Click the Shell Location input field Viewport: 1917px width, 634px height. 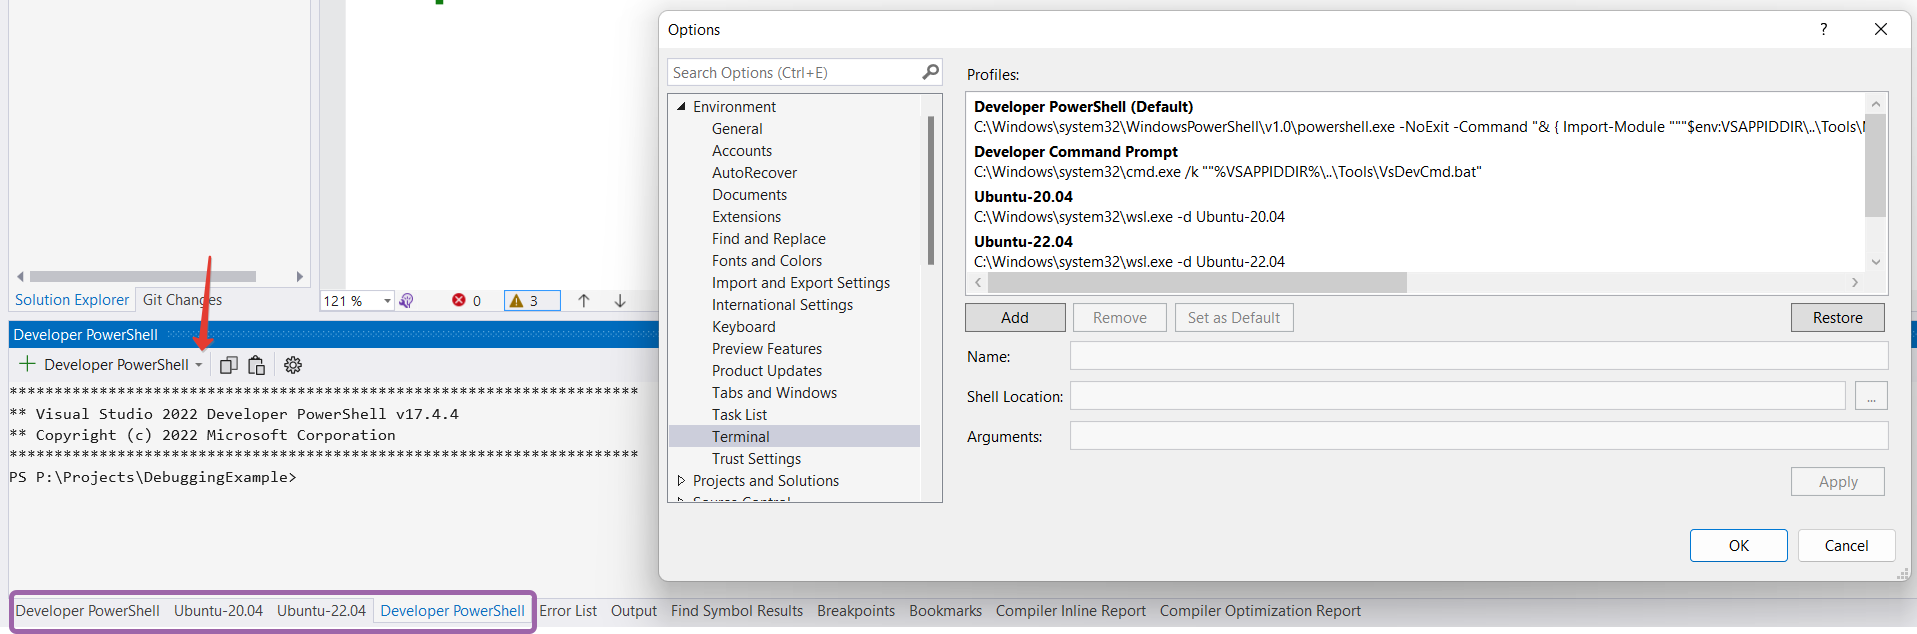pos(1458,396)
